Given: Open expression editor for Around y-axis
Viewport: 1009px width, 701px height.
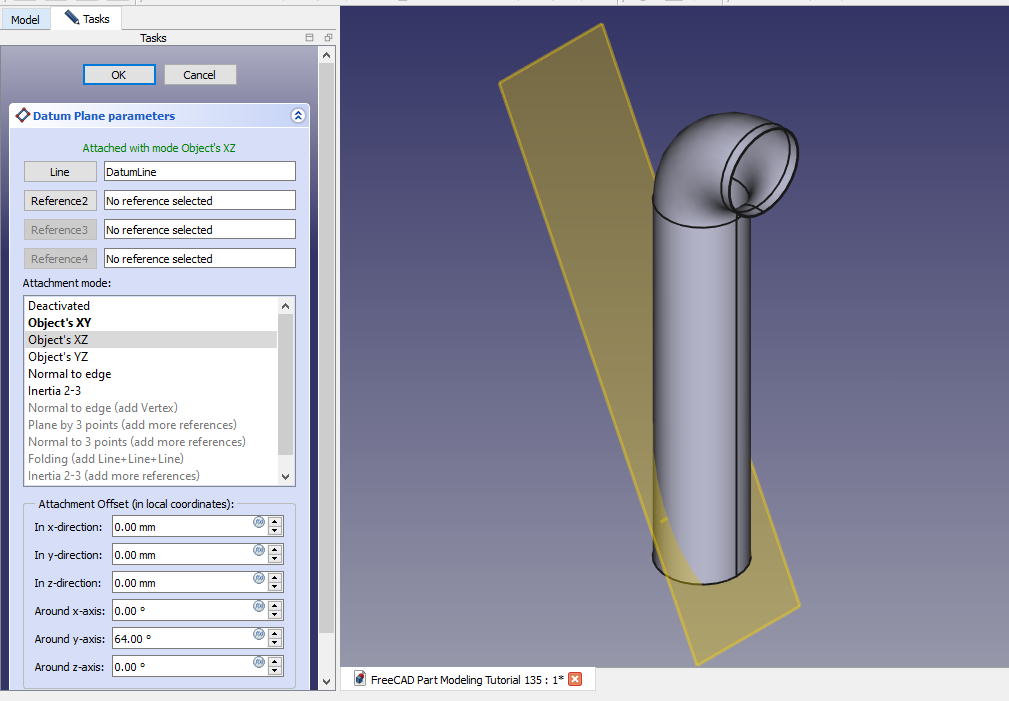Looking at the screenshot, I should [x=258, y=634].
